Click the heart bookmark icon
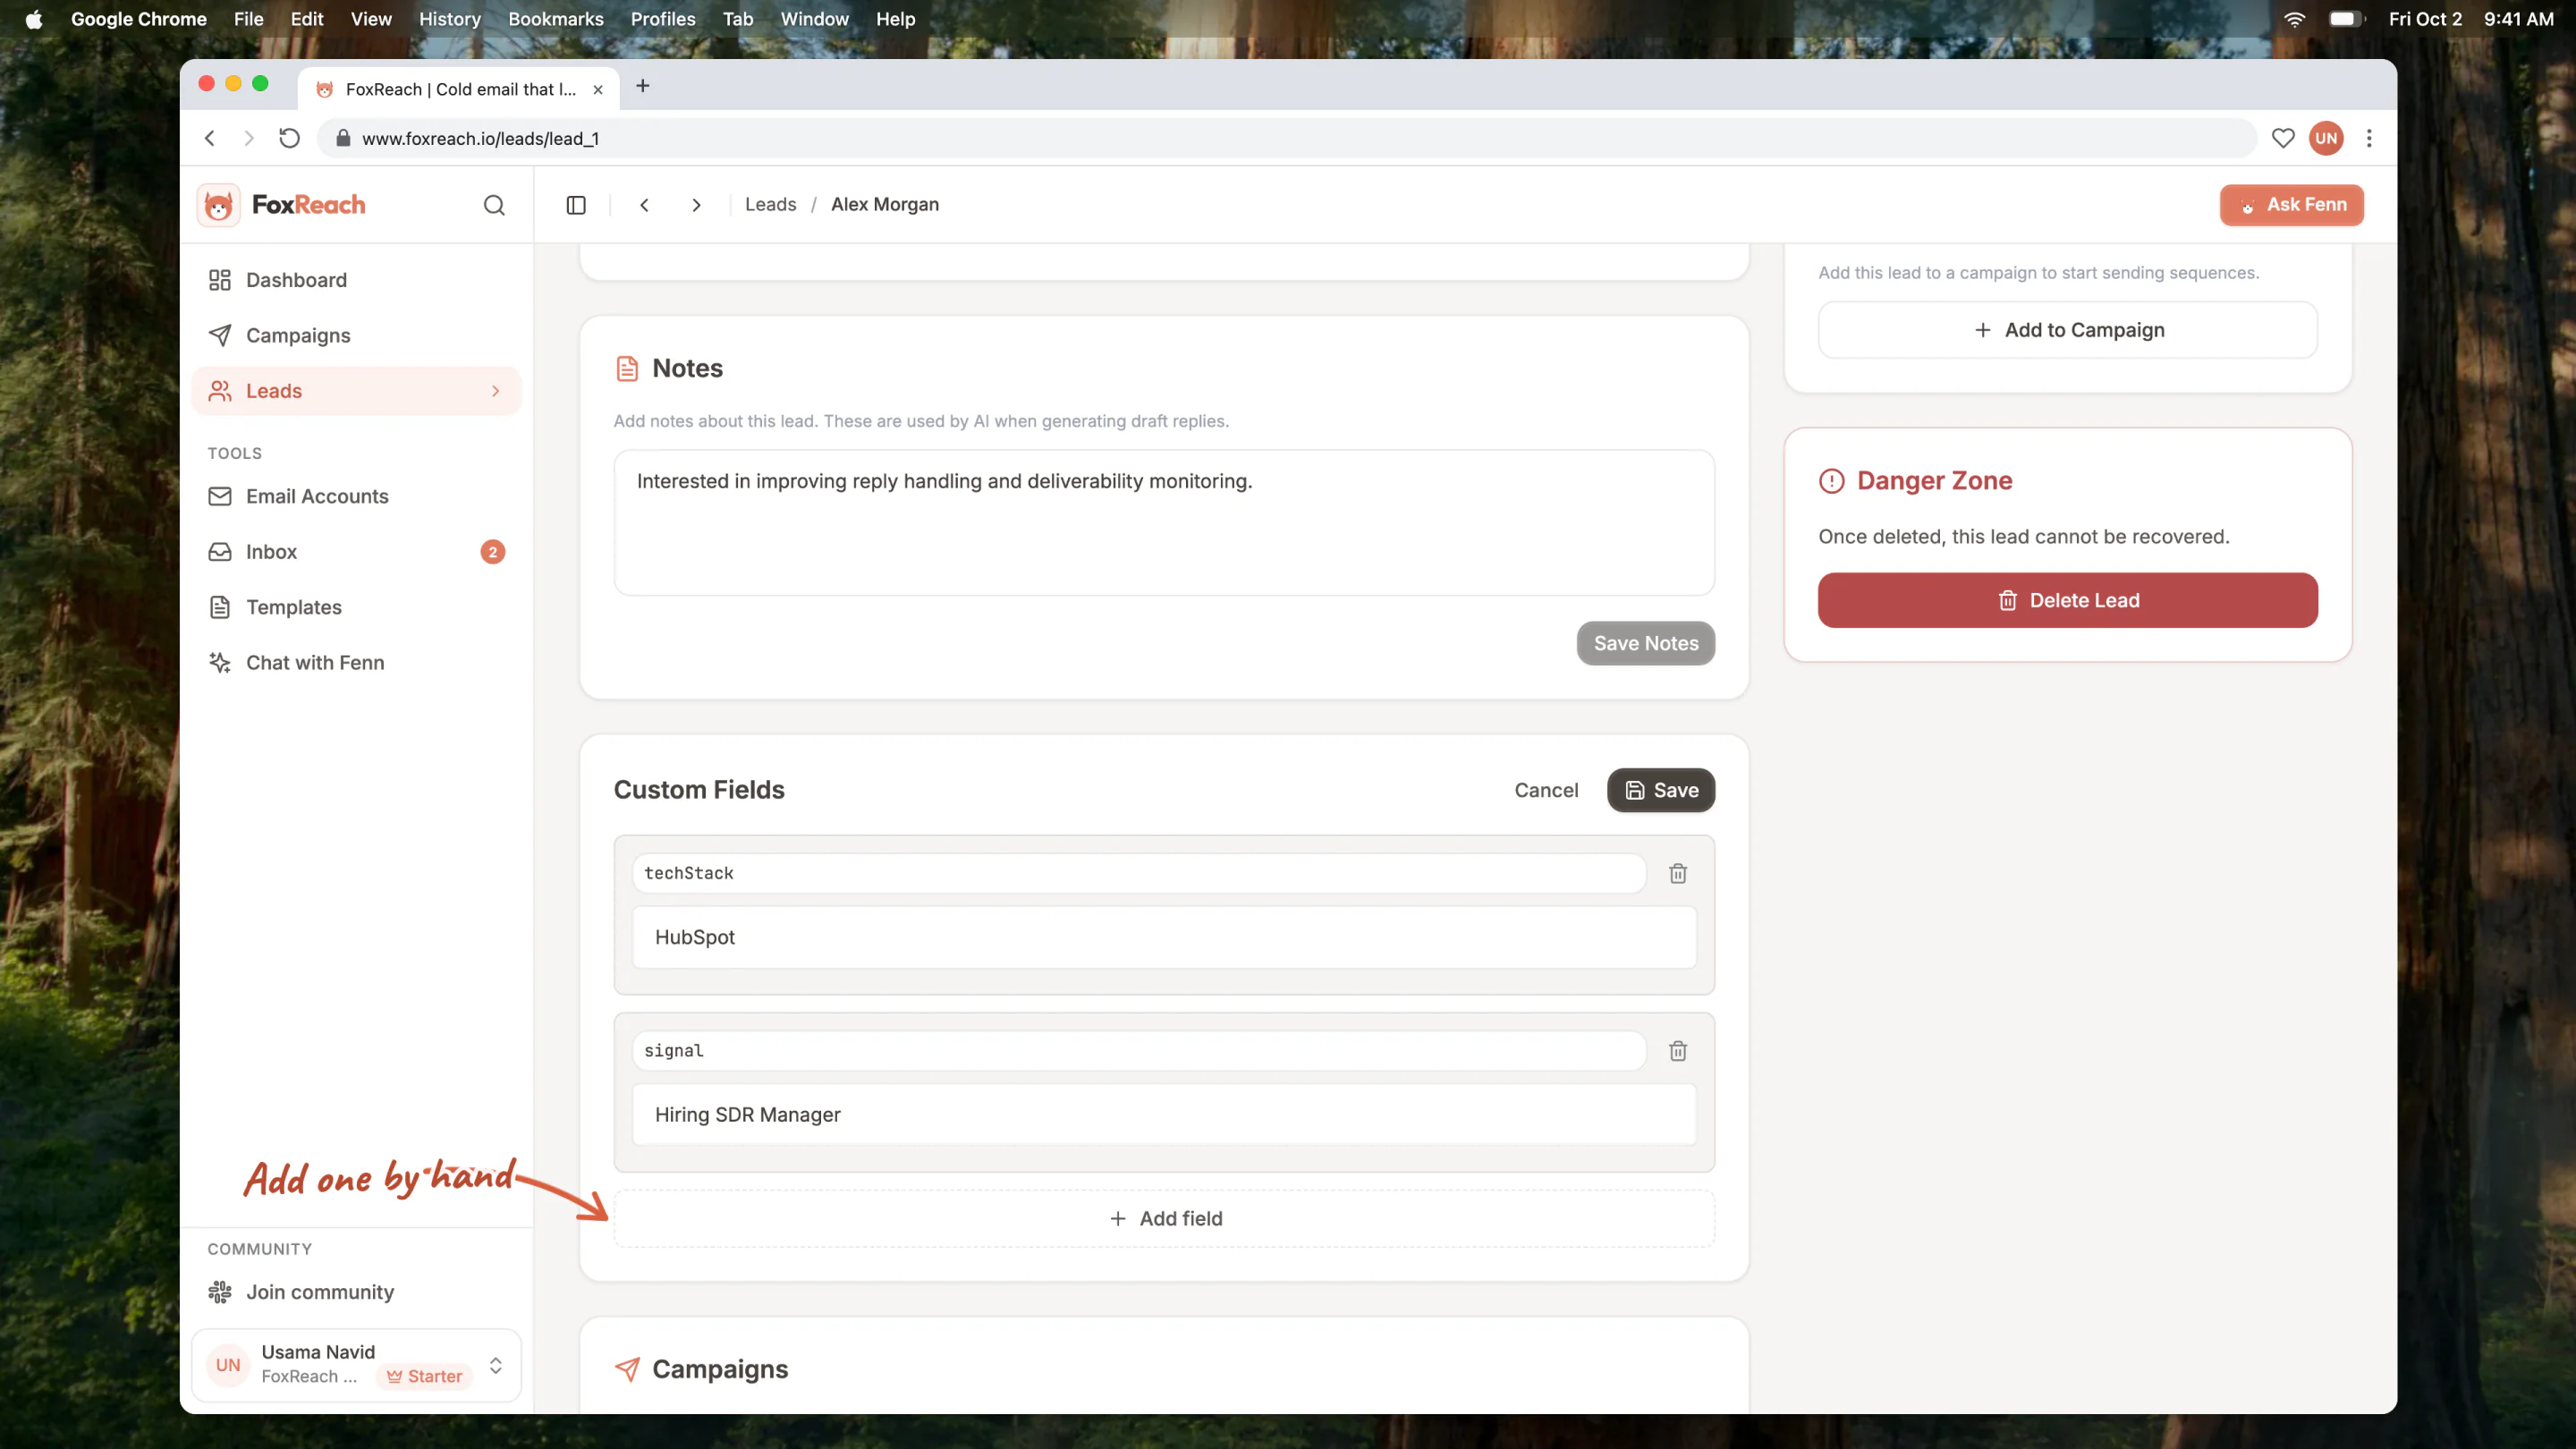Screen dimensions: 2576x1449 pyautogui.click(x=2283, y=138)
